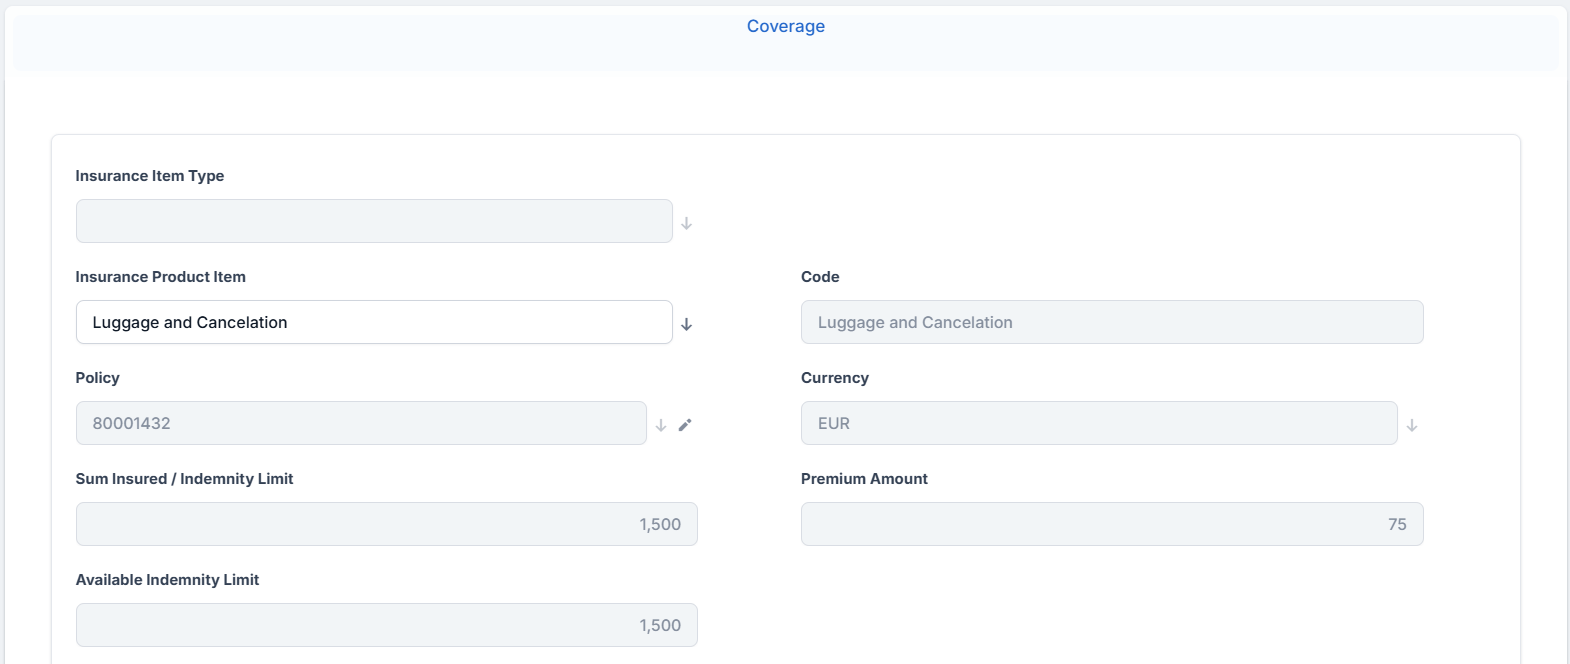Click the "Insurance Item Type" label text
Image resolution: width=1570 pixels, height=664 pixels.
[x=150, y=176]
